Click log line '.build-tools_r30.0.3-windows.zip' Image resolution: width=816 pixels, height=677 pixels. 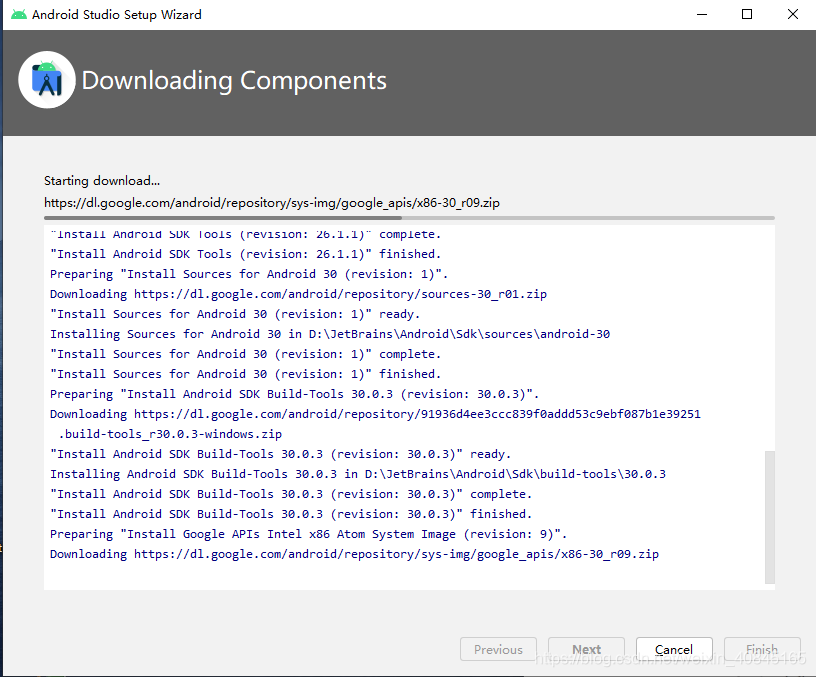[170, 434]
